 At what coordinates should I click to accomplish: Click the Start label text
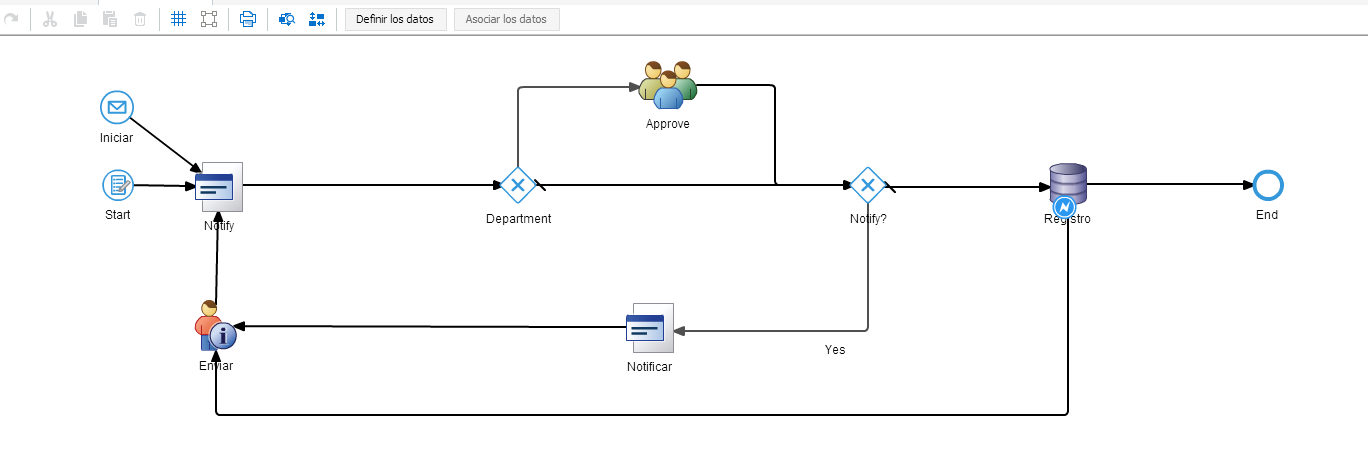(x=118, y=214)
